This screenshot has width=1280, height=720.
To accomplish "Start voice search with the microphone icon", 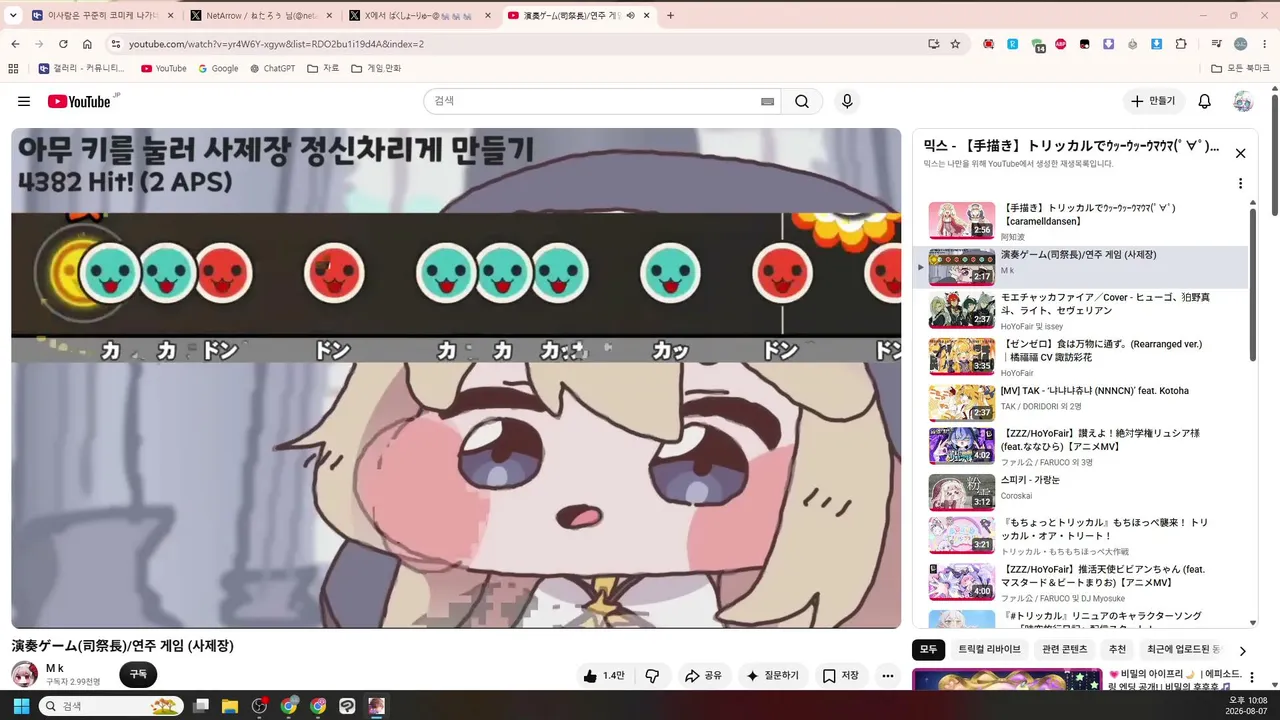I will pyautogui.click(x=847, y=101).
